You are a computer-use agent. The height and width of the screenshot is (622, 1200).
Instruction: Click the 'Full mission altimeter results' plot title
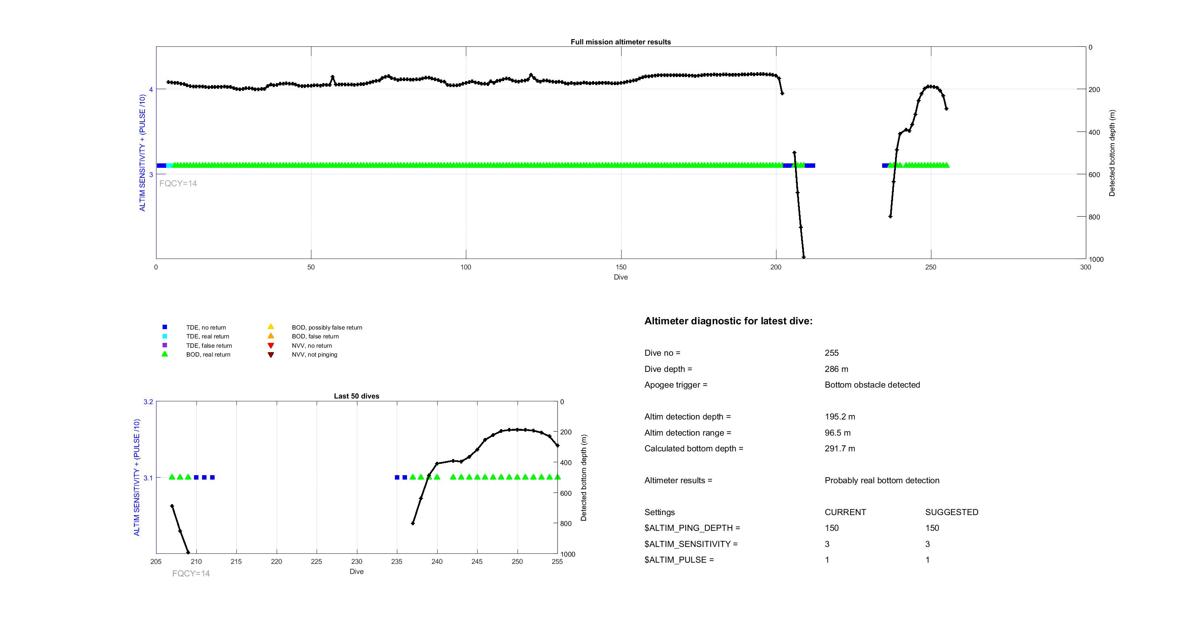click(x=621, y=42)
